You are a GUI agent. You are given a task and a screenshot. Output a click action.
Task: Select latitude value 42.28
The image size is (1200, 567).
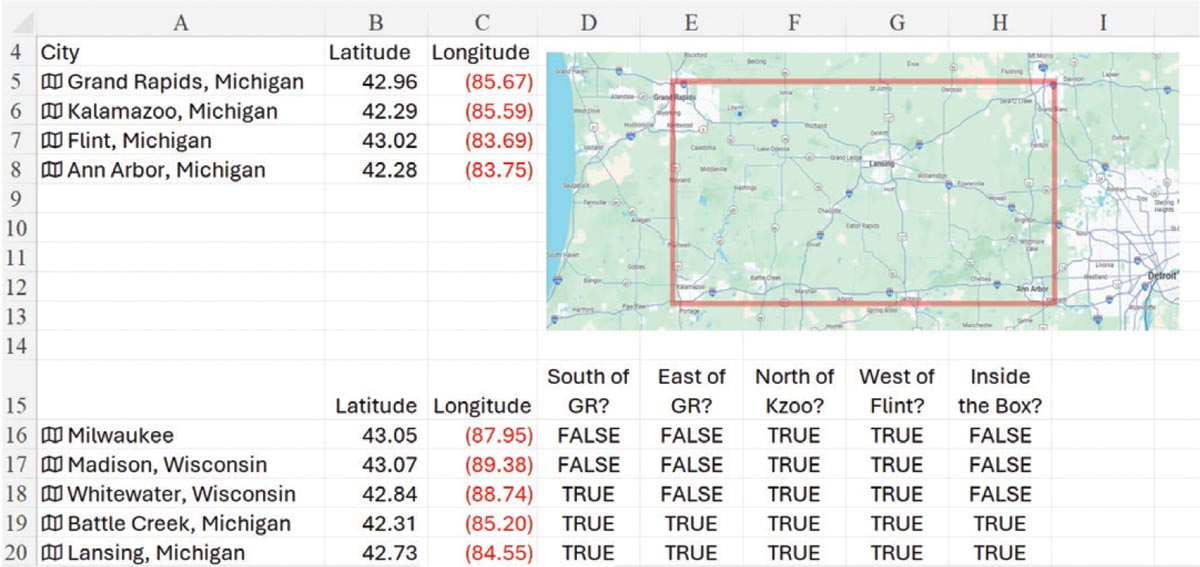(376, 170)
